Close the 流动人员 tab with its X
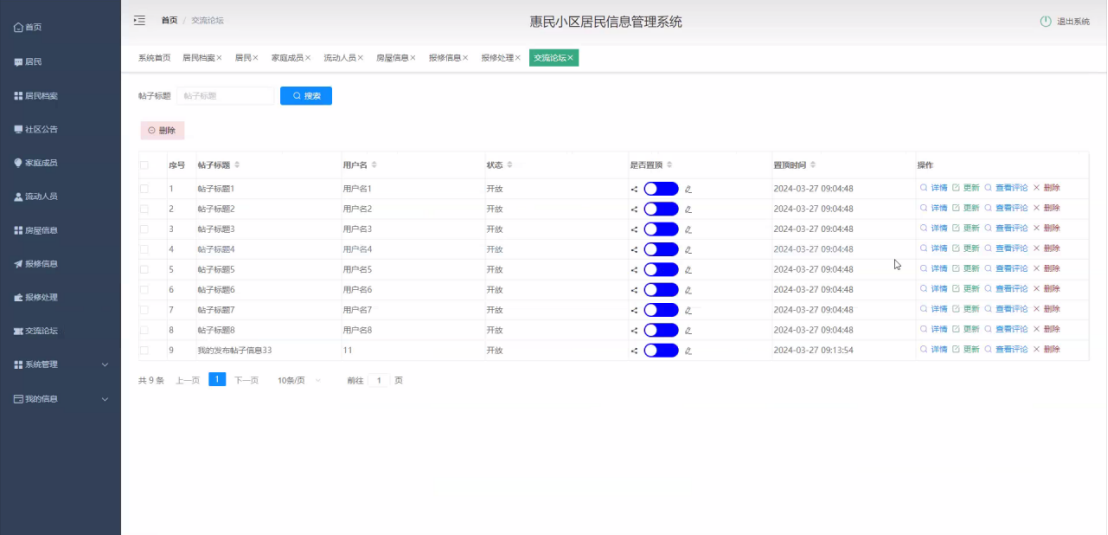The height and width of the screenshot is (535, 1108). point(360,58)
